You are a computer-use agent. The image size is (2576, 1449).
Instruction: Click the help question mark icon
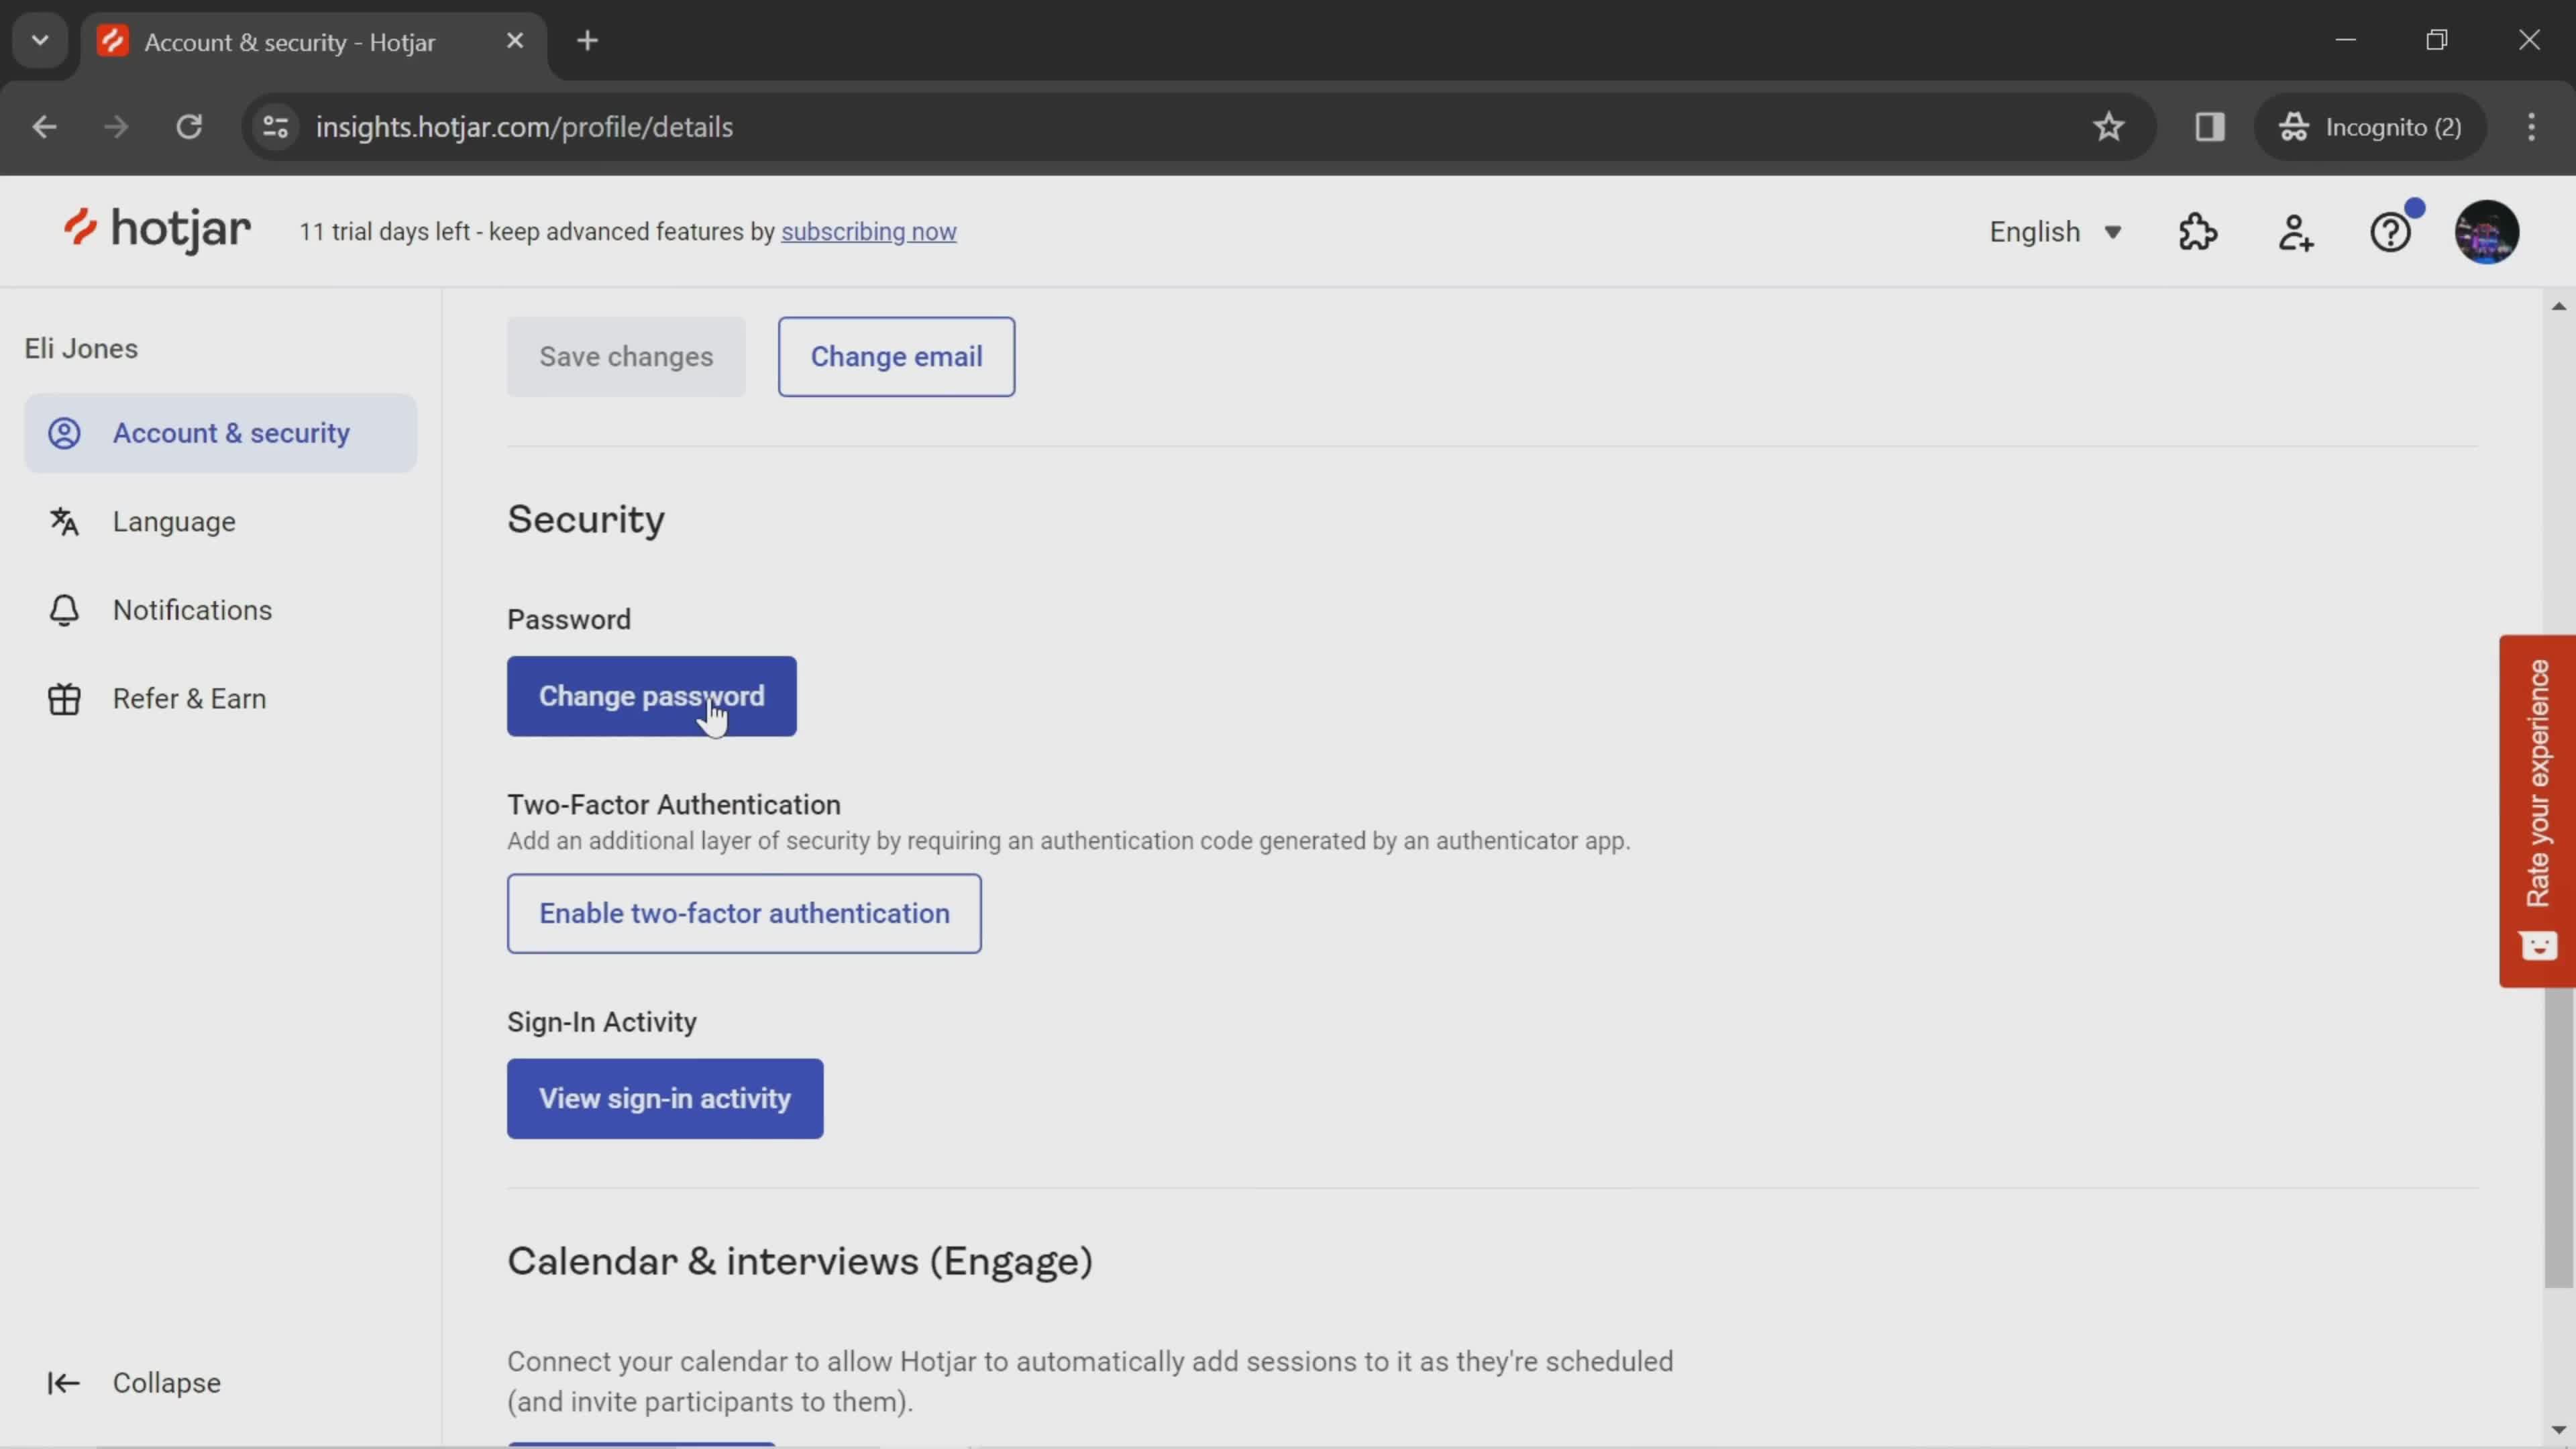coord(2392,231)
